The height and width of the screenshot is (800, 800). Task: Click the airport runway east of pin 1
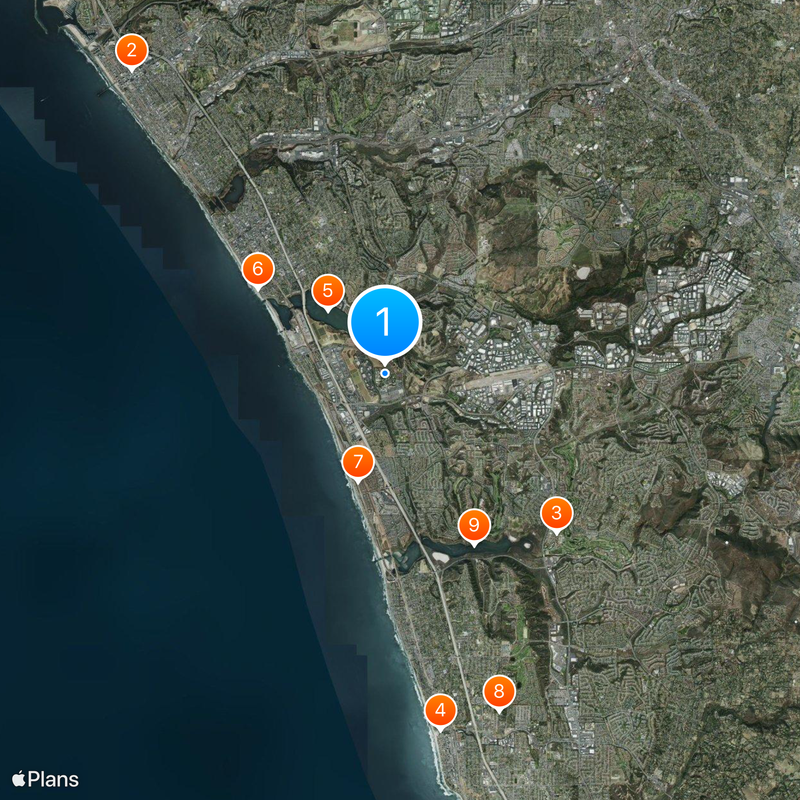[500, 377]
